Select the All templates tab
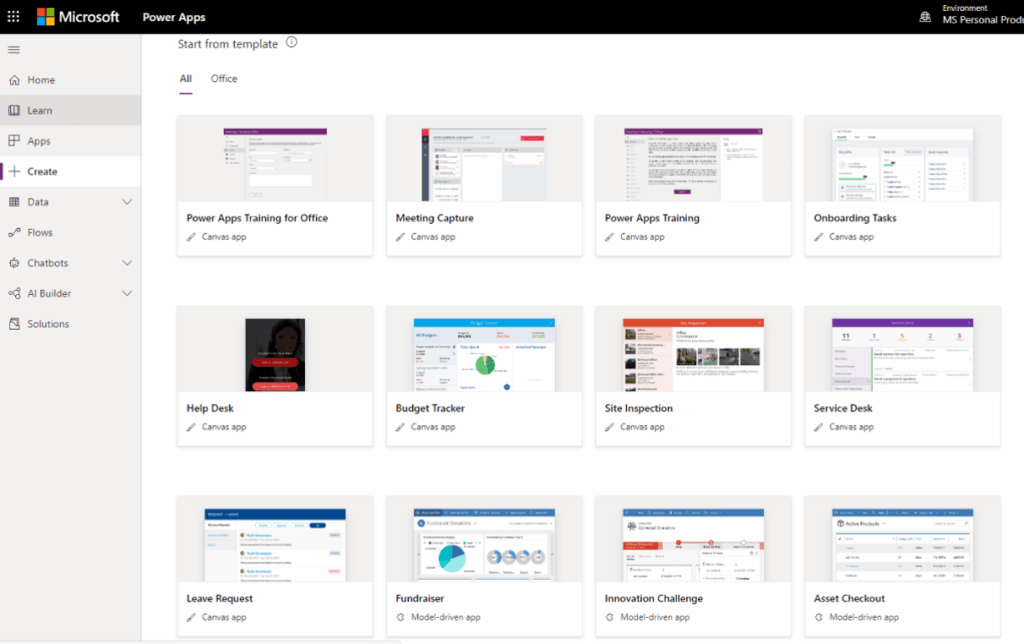 click(184, 78)
